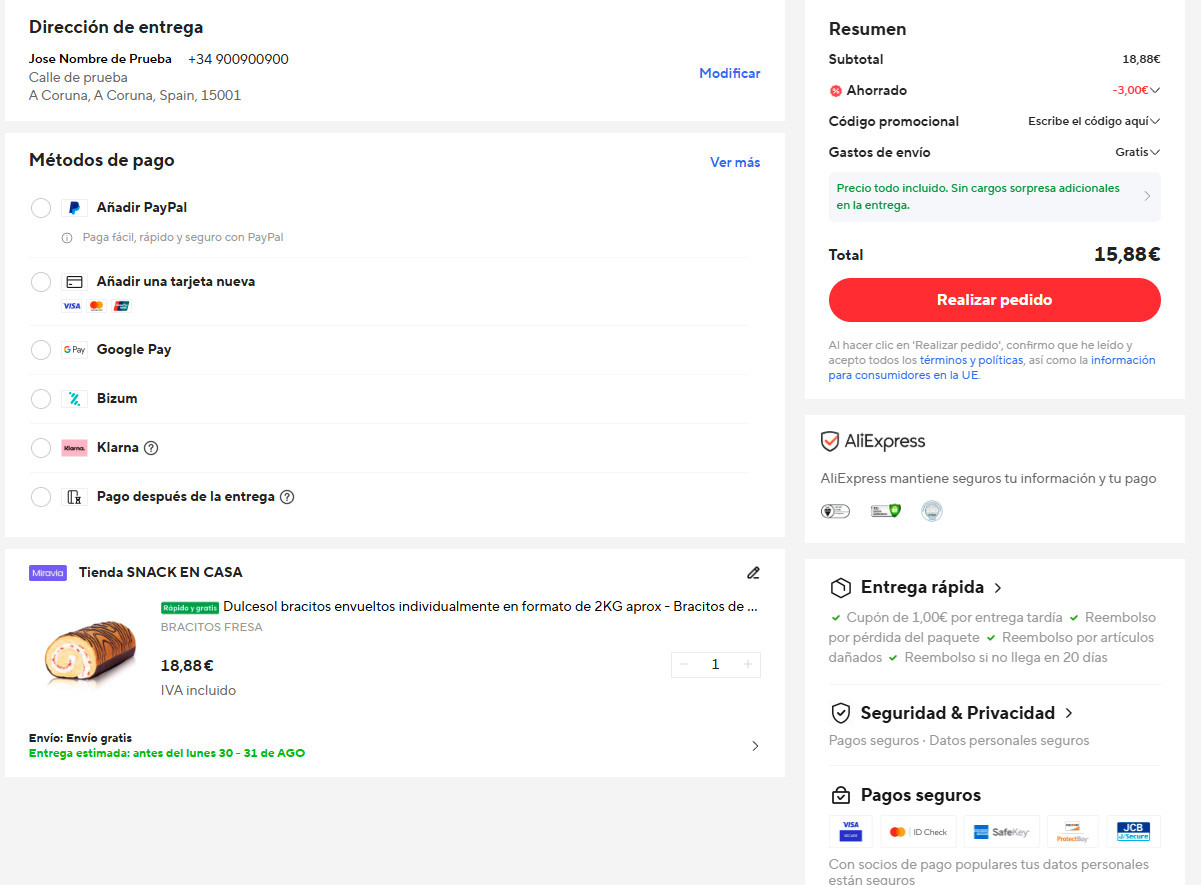Choose Google Pay radio button
Screen dimensions: 1201x885
click(41, 350)
